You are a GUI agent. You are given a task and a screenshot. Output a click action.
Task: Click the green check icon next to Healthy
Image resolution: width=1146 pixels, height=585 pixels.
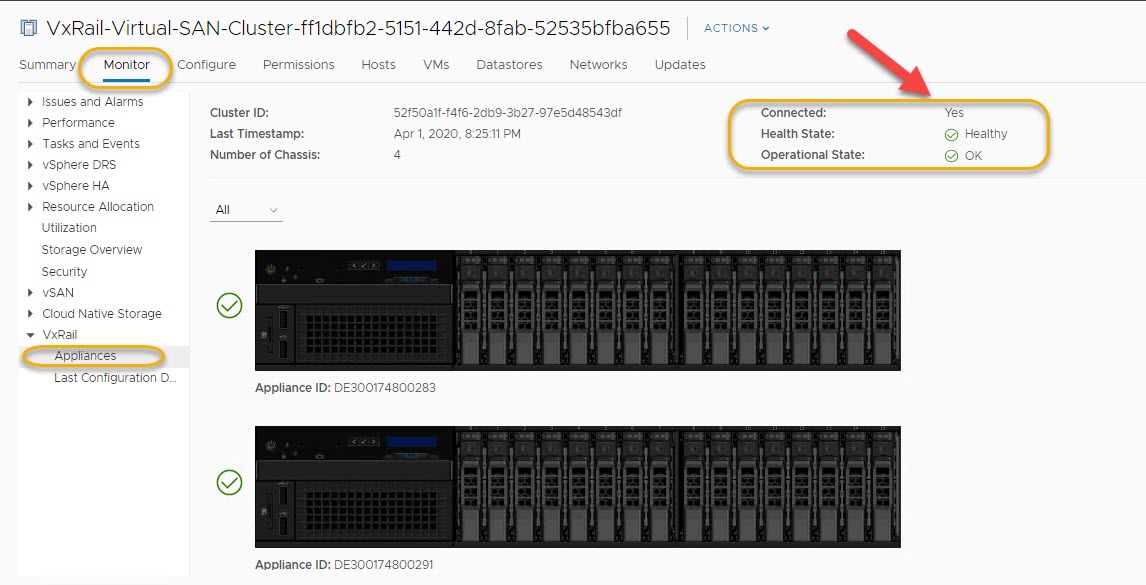[951, 135]
